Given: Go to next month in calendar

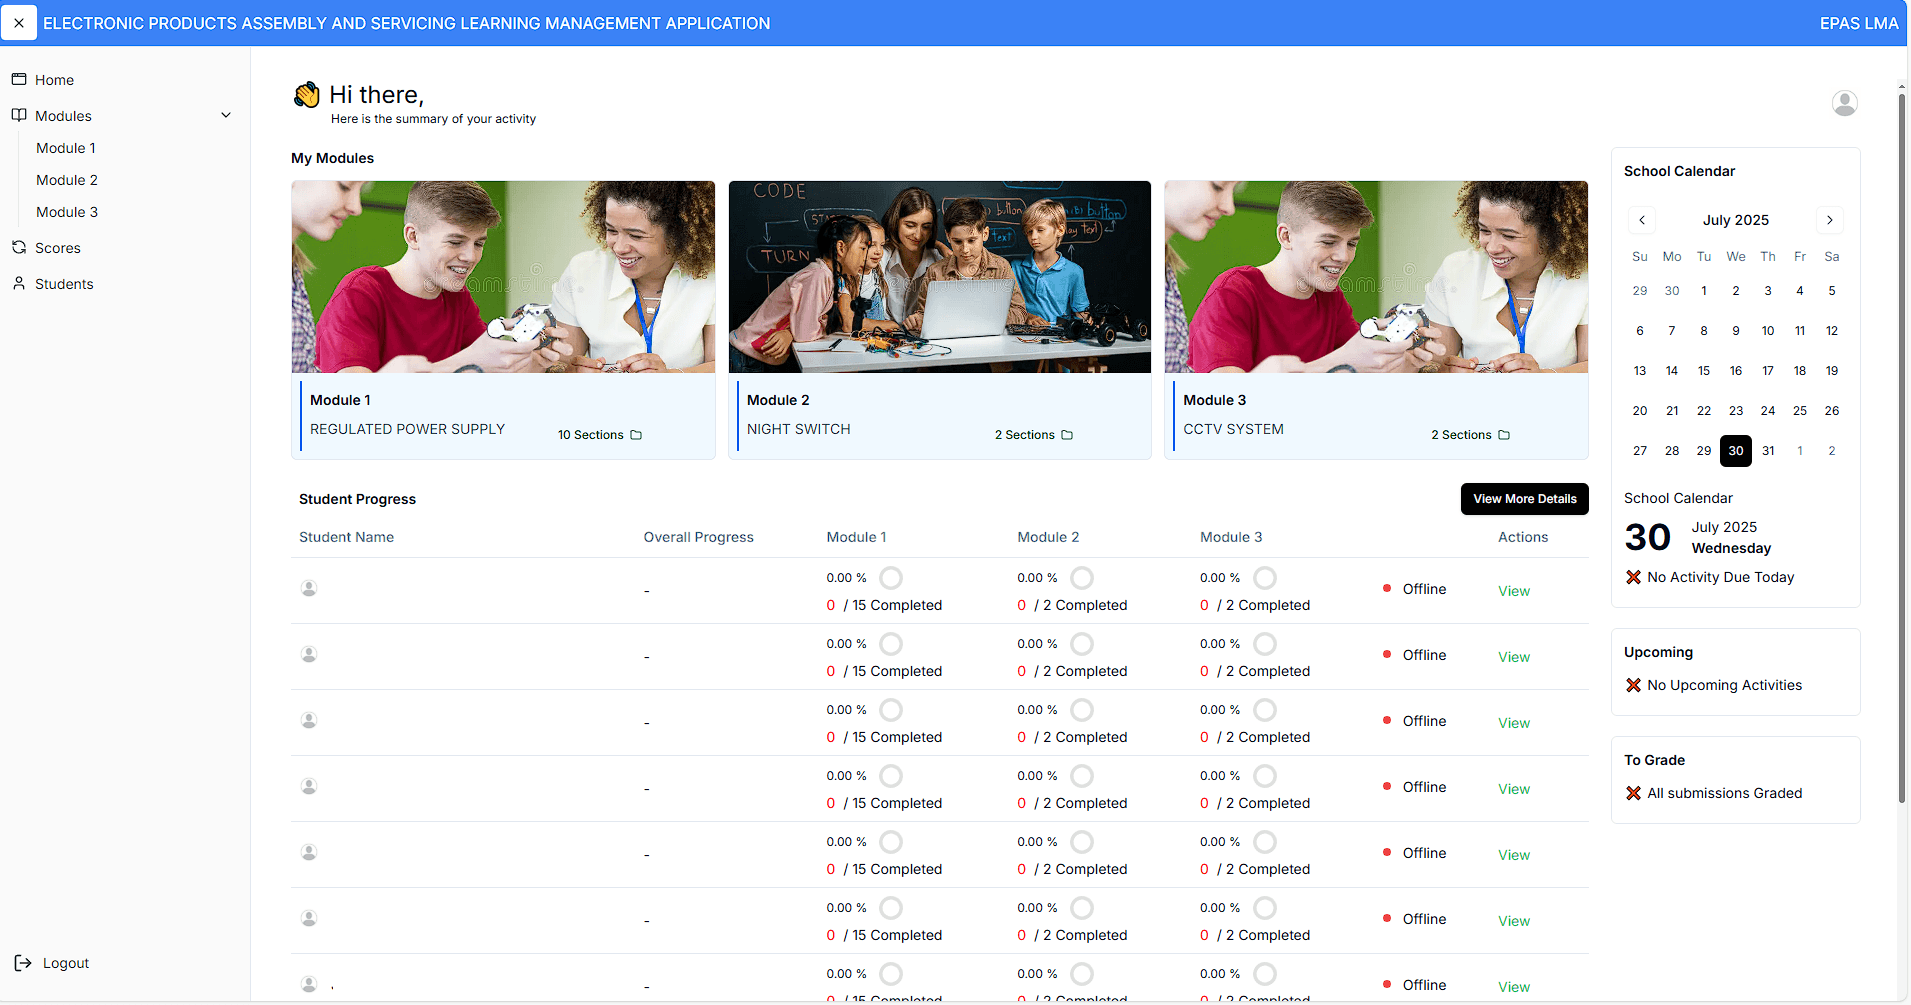Looking at the screenshot, I should tap(1830, 220).
